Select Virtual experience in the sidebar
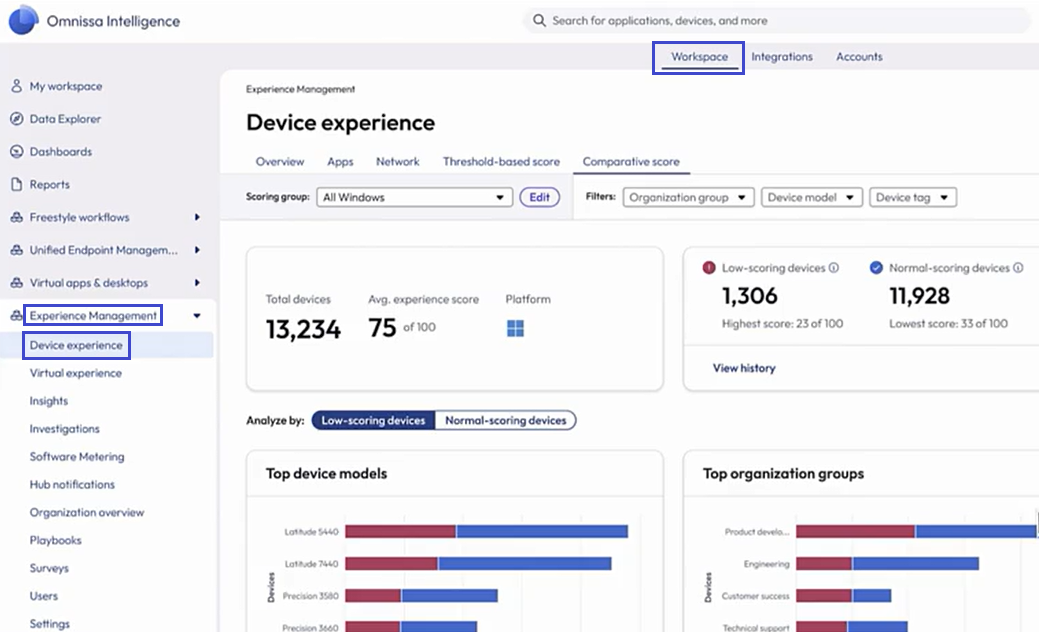The image size is (1039, 632). tap(76, 373)
